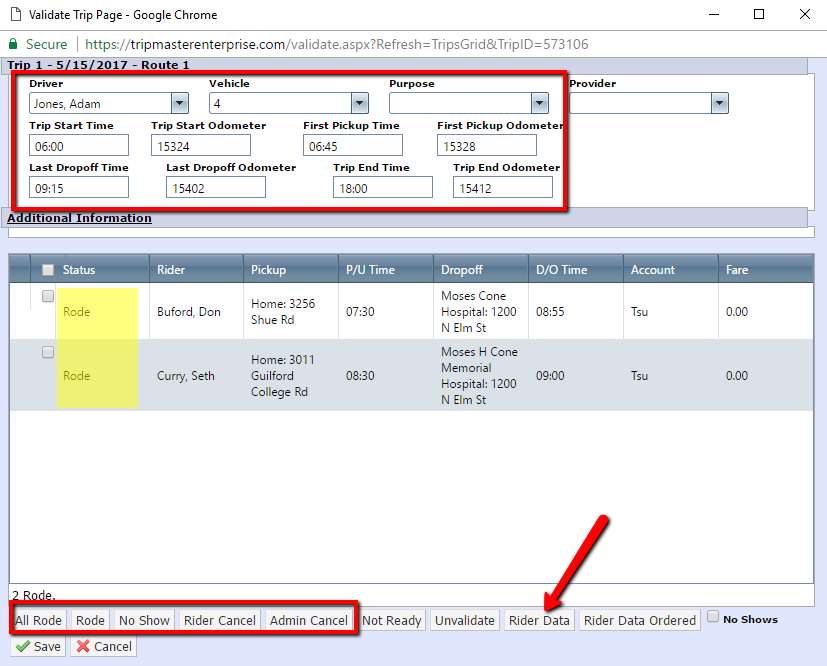The width and height of the screenshot is (827, 666).
Task: Click the All Rode button
Action: [x=39, y=620]
